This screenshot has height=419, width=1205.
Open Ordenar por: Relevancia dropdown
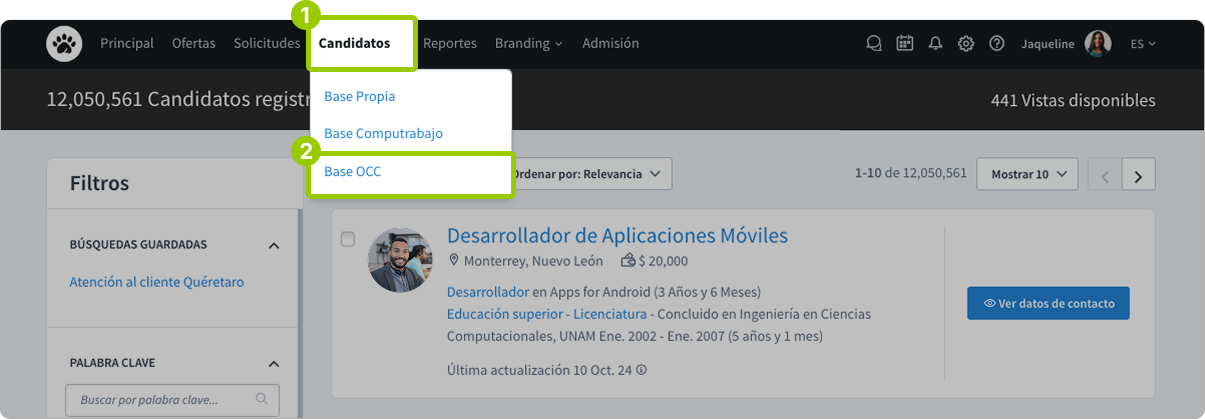588,174
